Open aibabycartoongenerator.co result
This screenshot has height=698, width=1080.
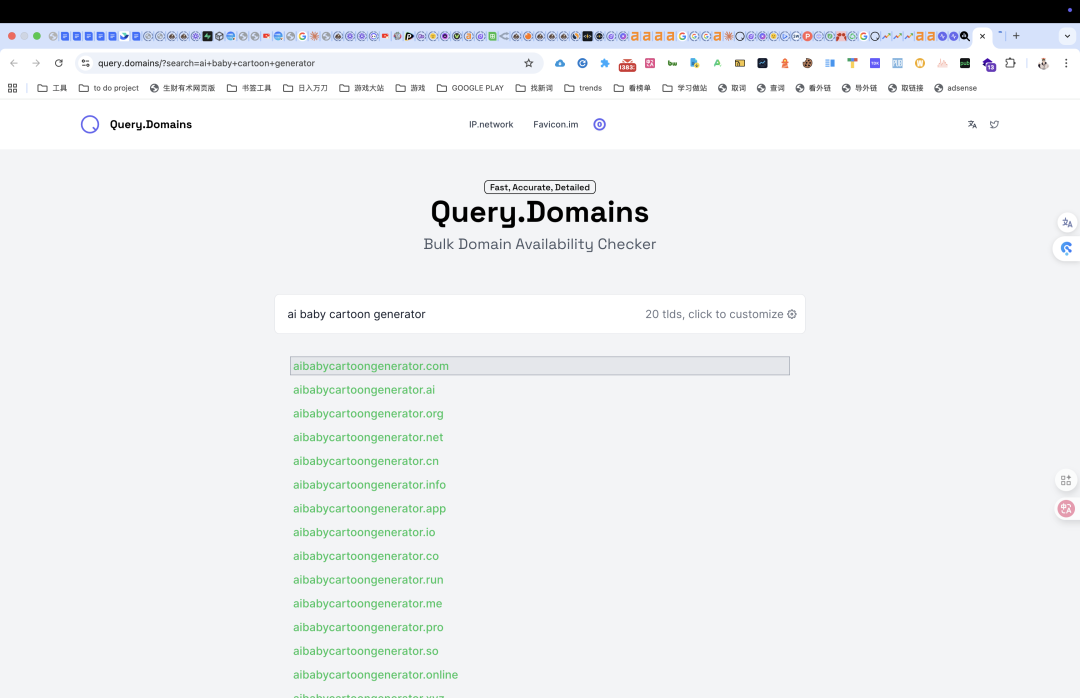(366, 556)
